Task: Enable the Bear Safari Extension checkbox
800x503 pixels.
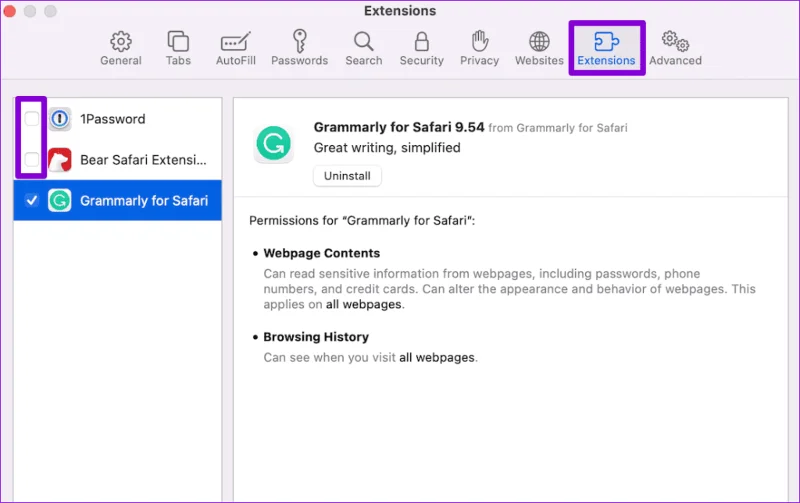Action: [32, 160]
